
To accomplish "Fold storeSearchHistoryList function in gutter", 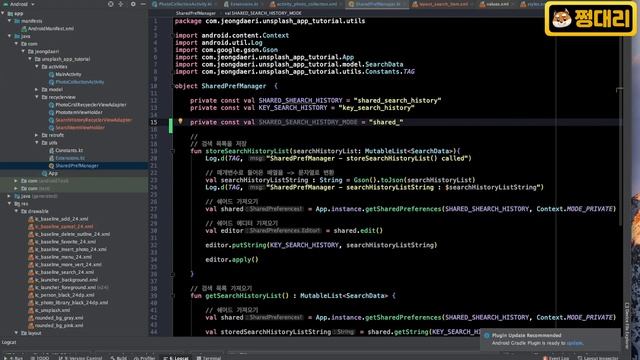I will pos(172,151).
